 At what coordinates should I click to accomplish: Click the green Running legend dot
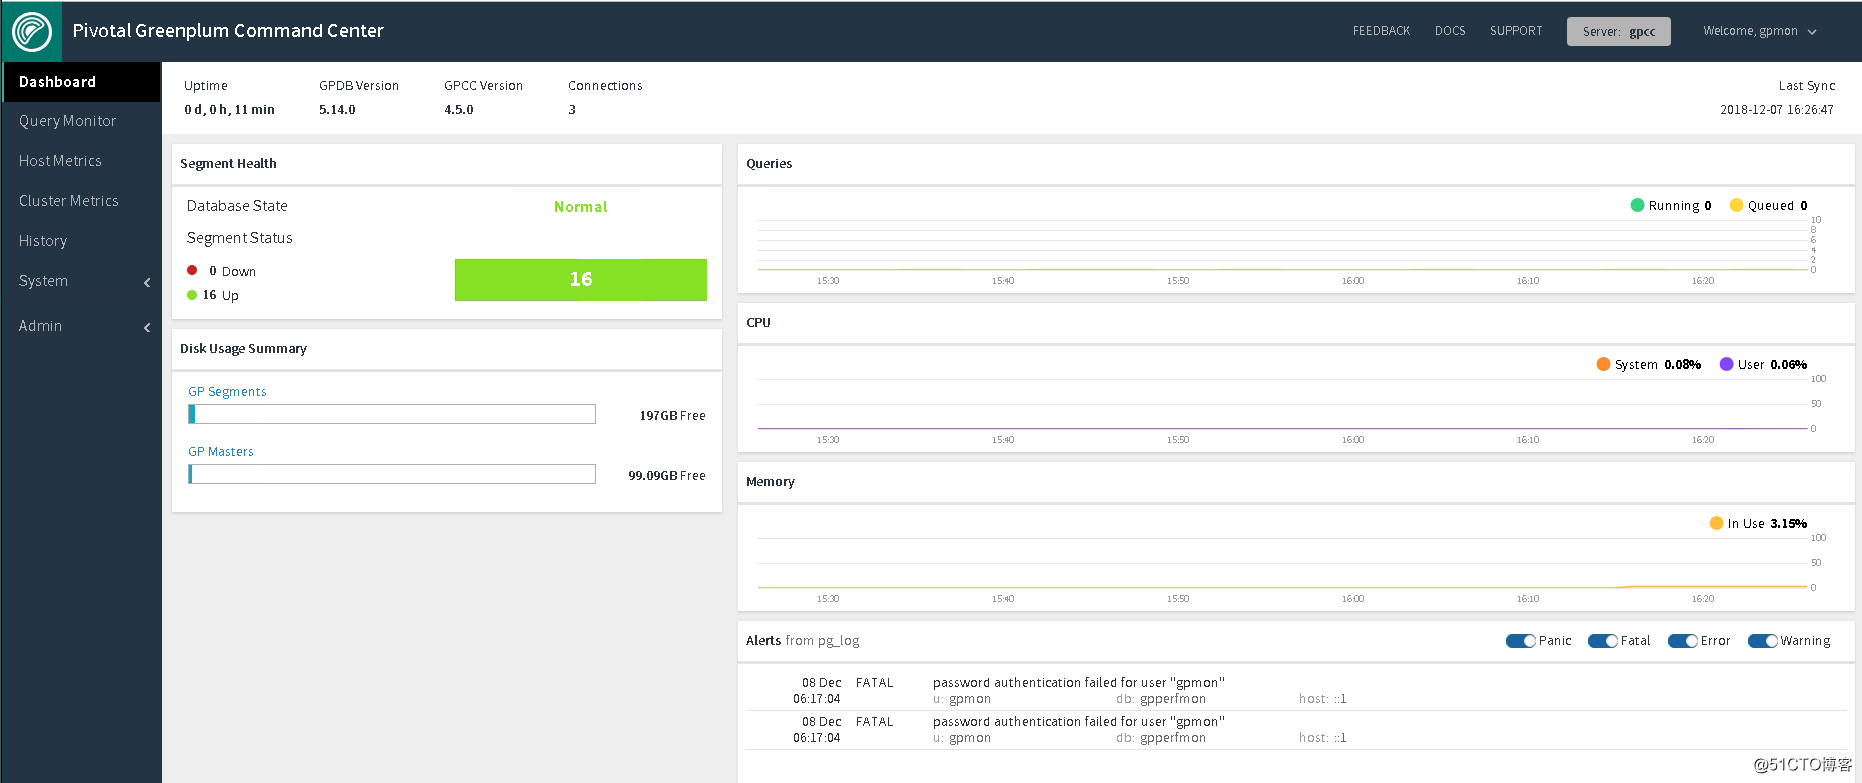(x=1637, y=205)
